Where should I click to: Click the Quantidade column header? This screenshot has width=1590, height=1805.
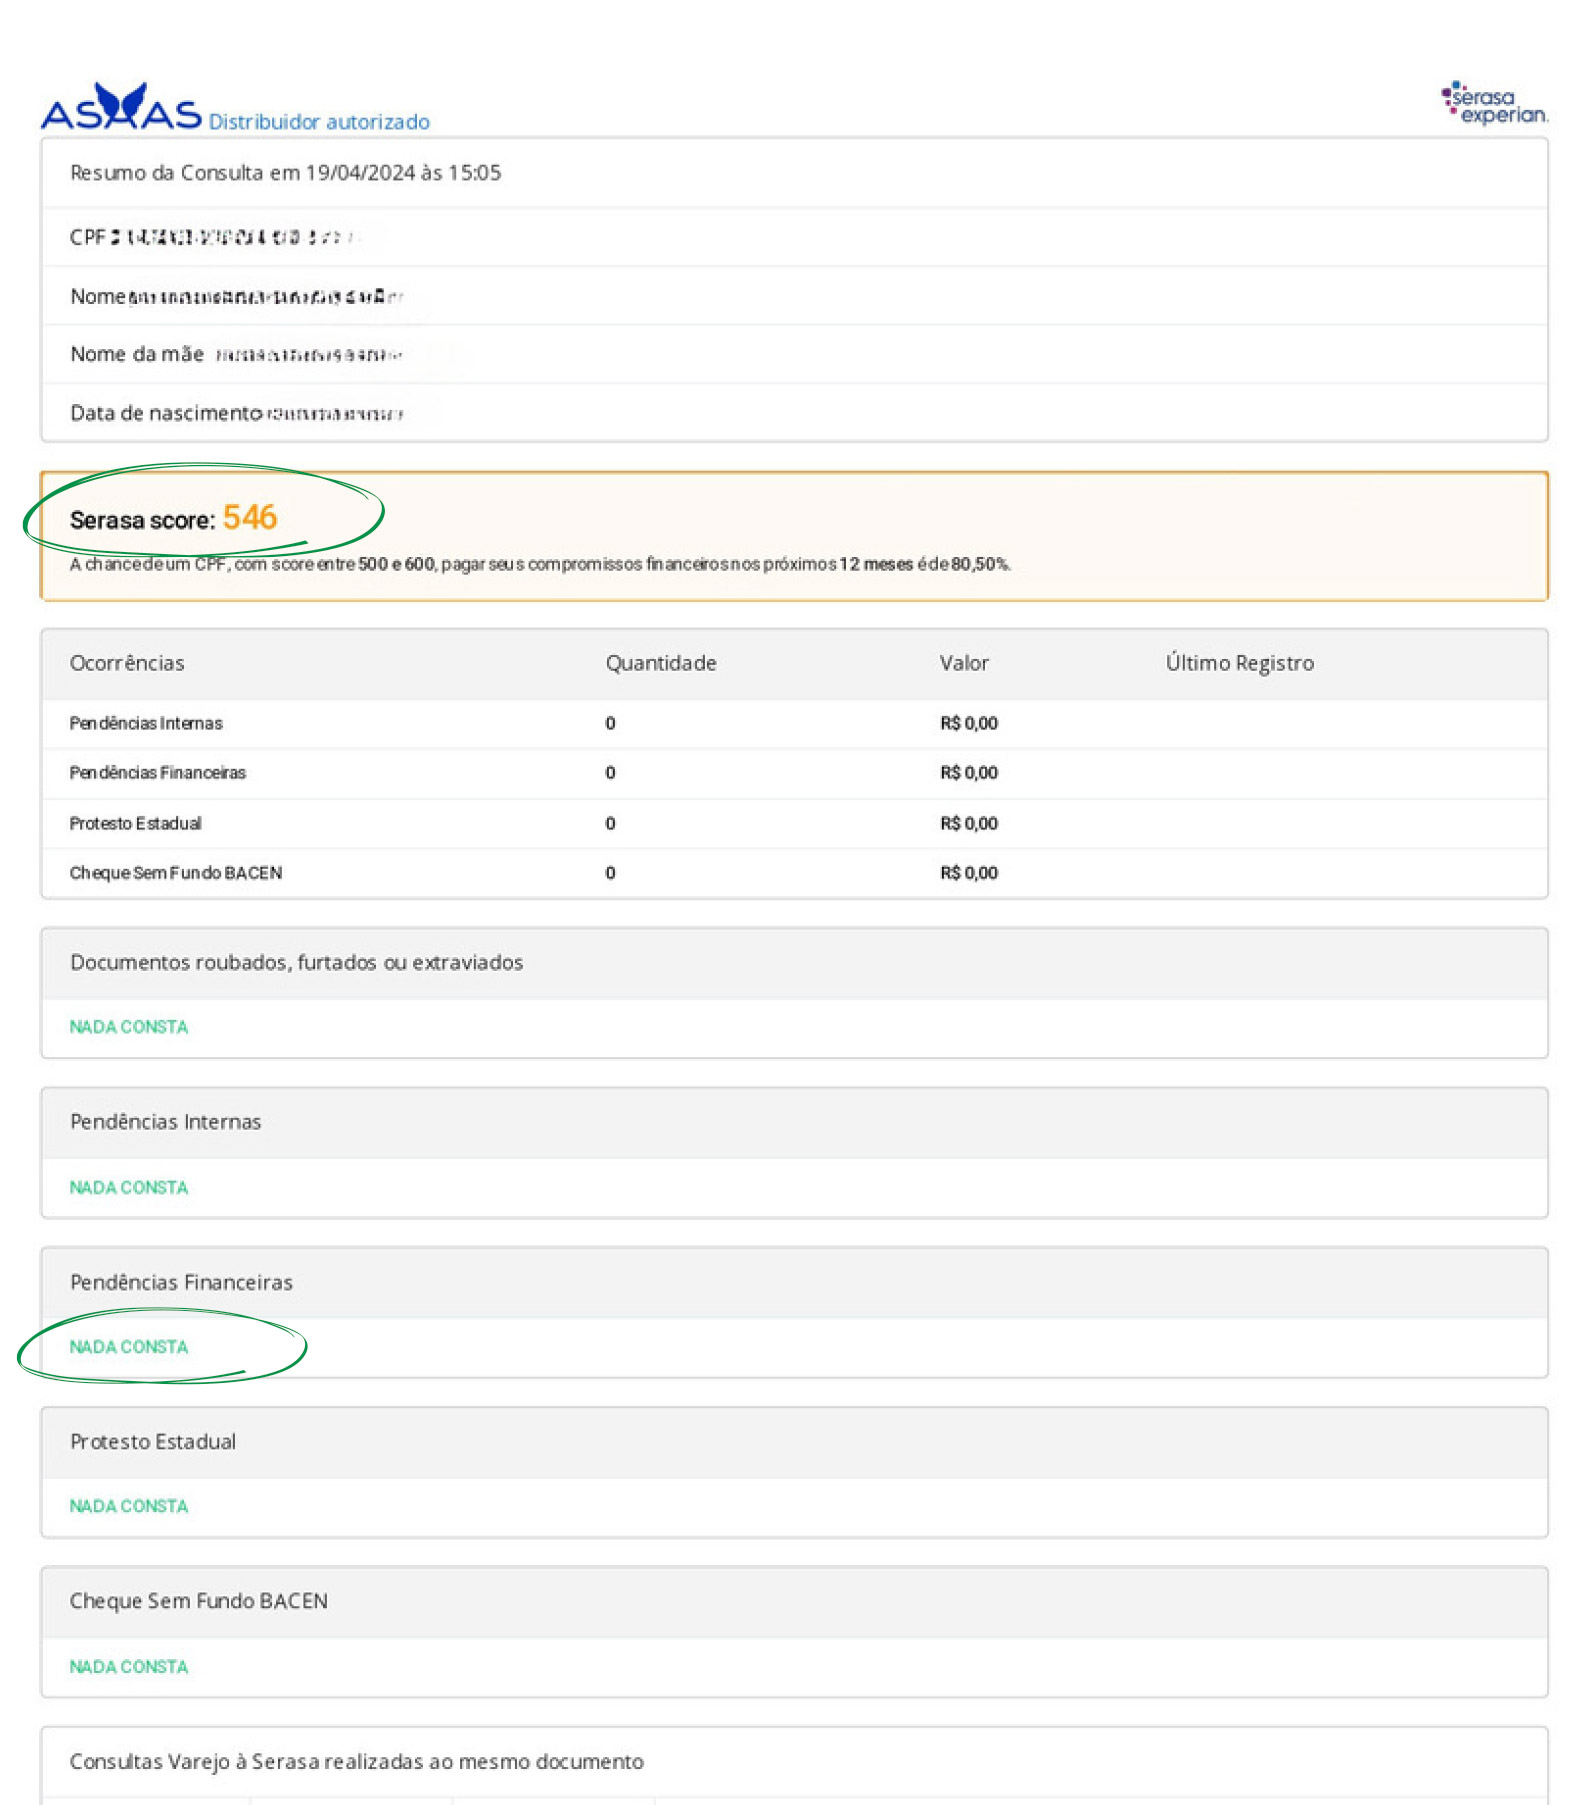(660, 663)
